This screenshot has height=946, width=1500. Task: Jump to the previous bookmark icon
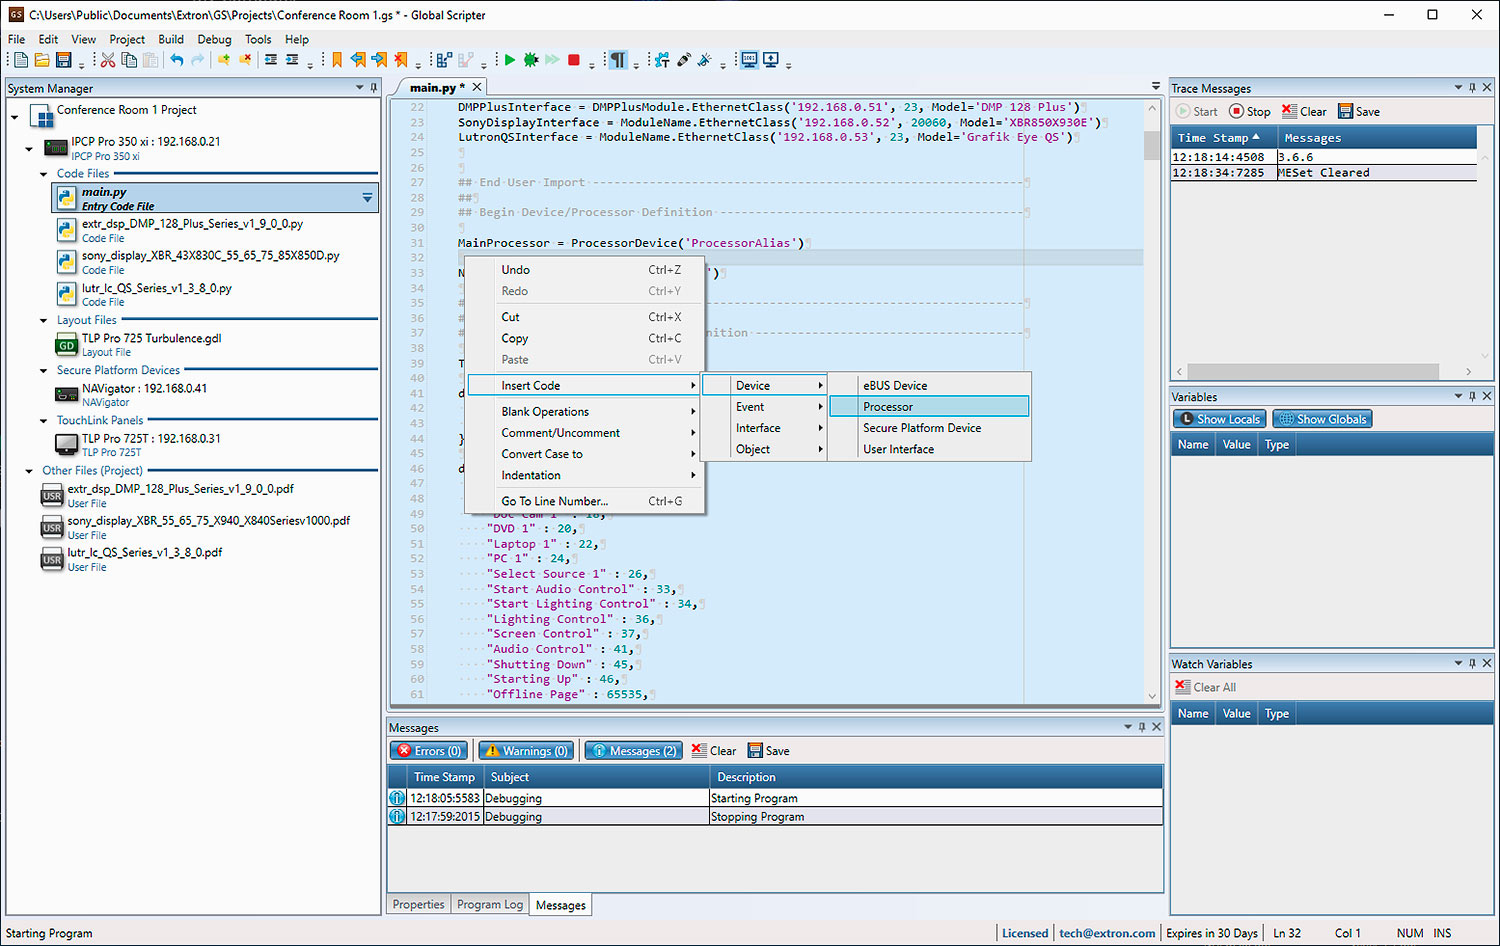(x=358, y=60)
